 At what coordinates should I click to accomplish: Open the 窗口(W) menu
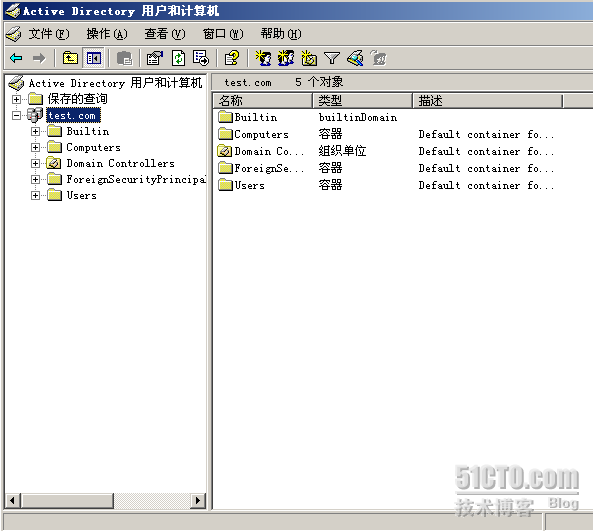[223, 34]
